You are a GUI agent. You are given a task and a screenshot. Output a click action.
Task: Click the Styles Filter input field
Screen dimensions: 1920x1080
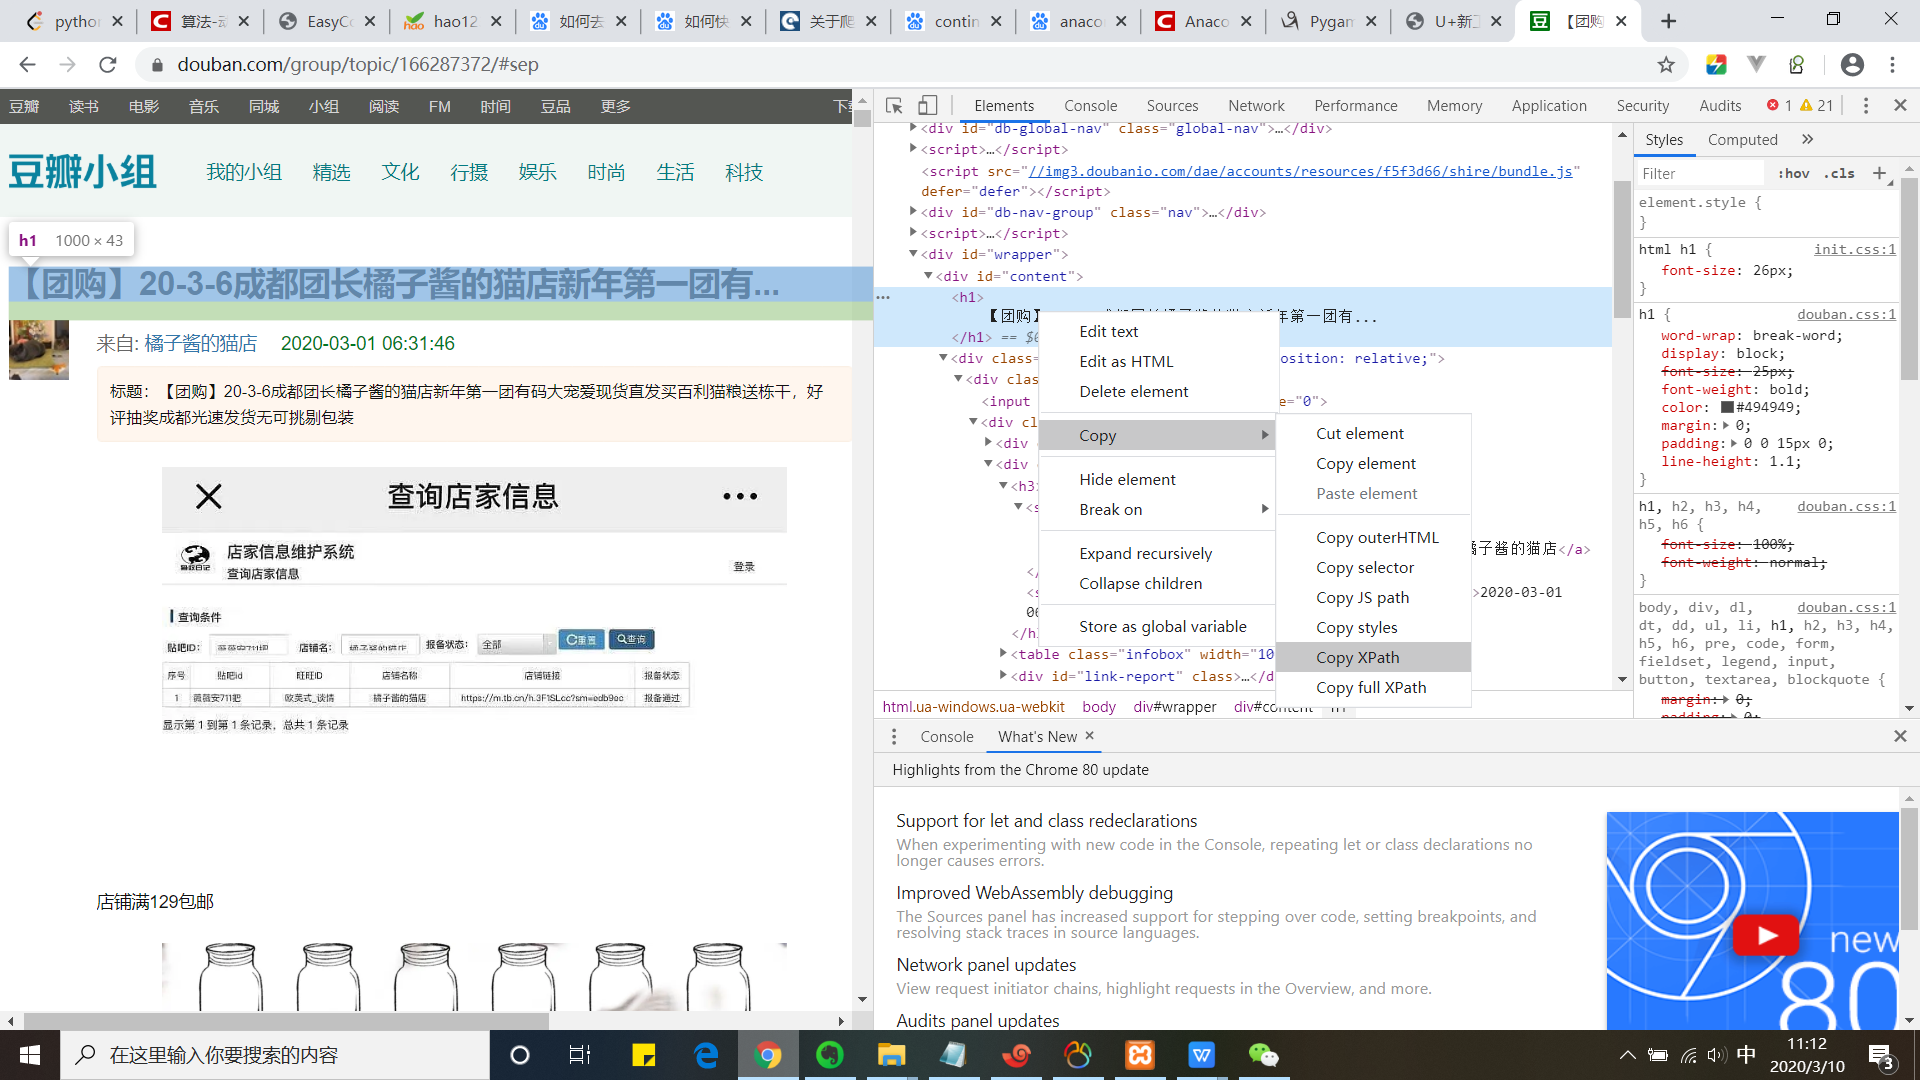[x=1700, y=173]
